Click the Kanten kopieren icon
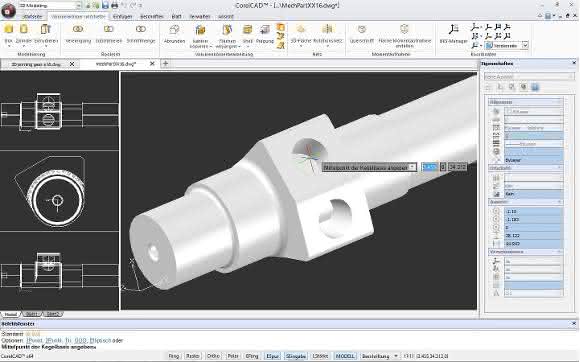This screenshot has height=362, width=580. [x=200, y=30]
